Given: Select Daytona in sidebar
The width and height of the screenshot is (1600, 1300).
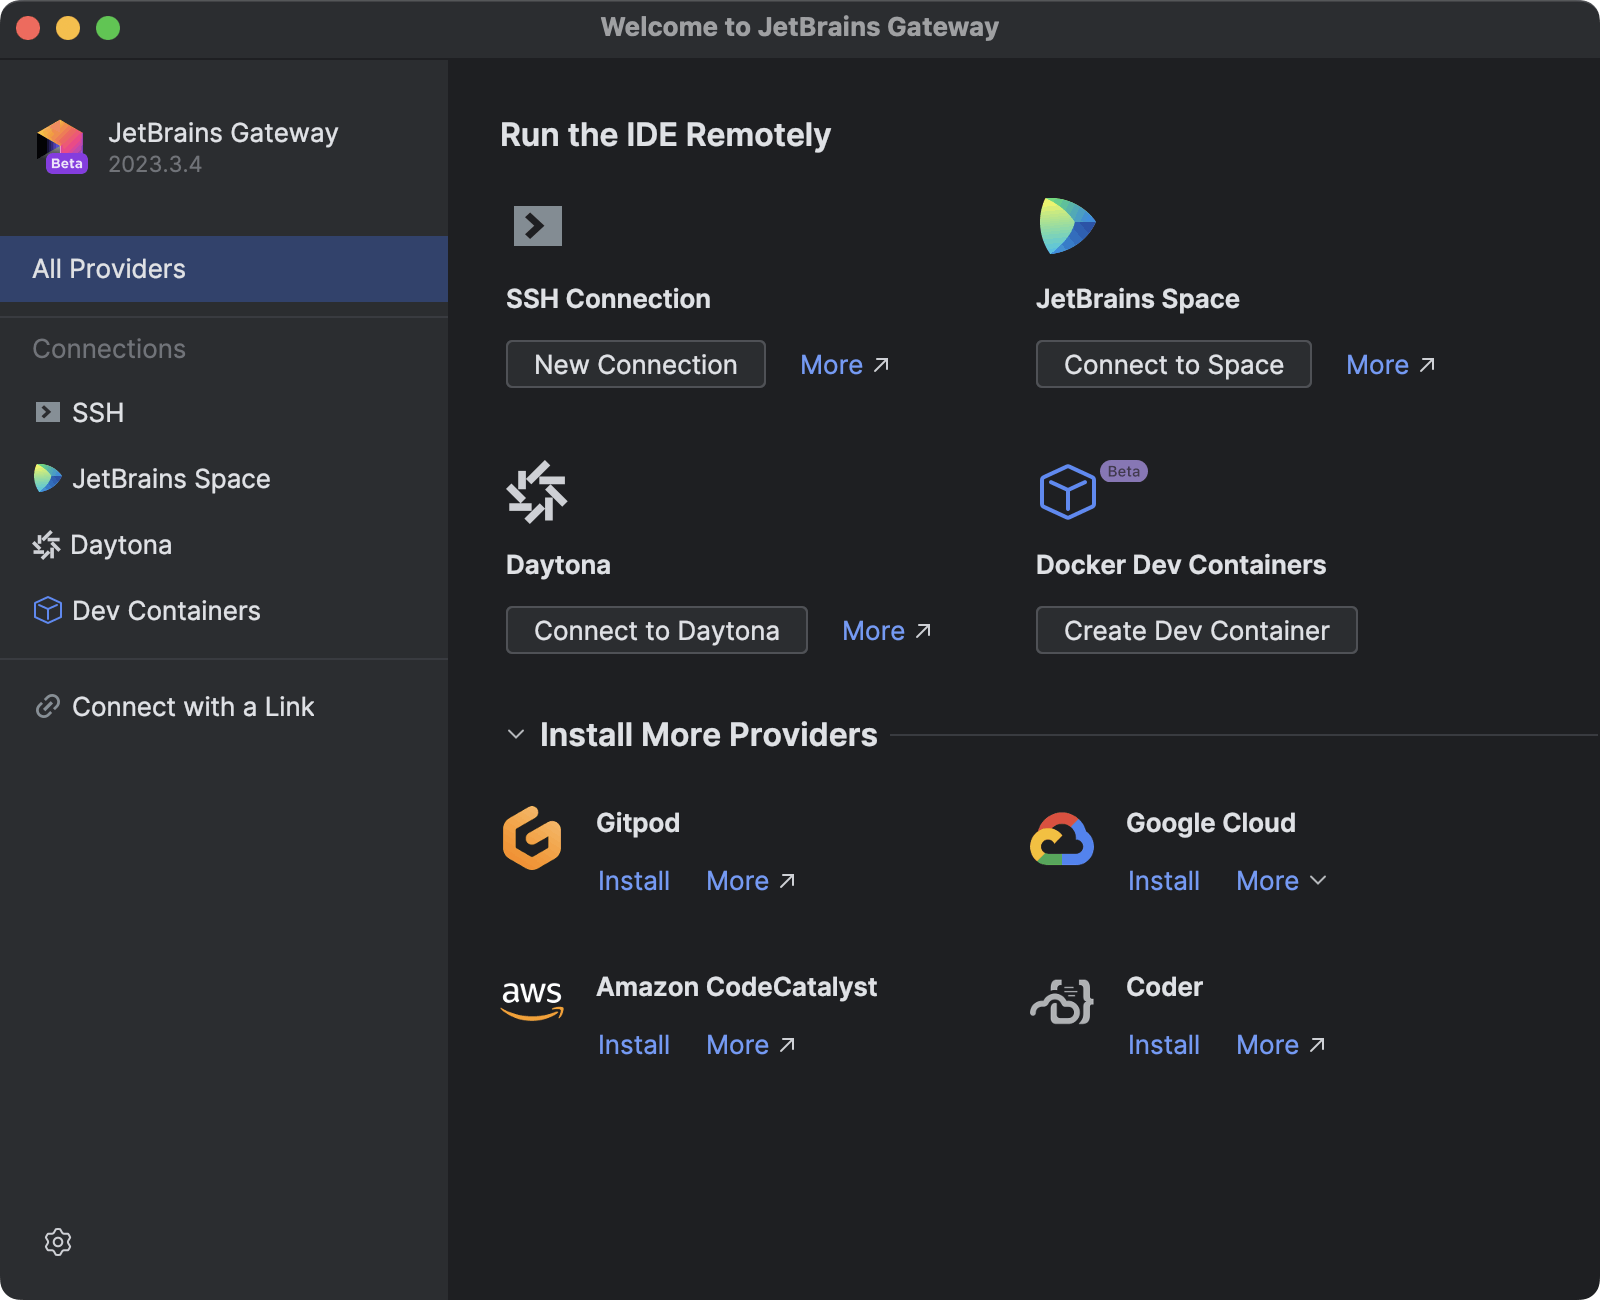Looking at the screenshot, I should [224, 545].
